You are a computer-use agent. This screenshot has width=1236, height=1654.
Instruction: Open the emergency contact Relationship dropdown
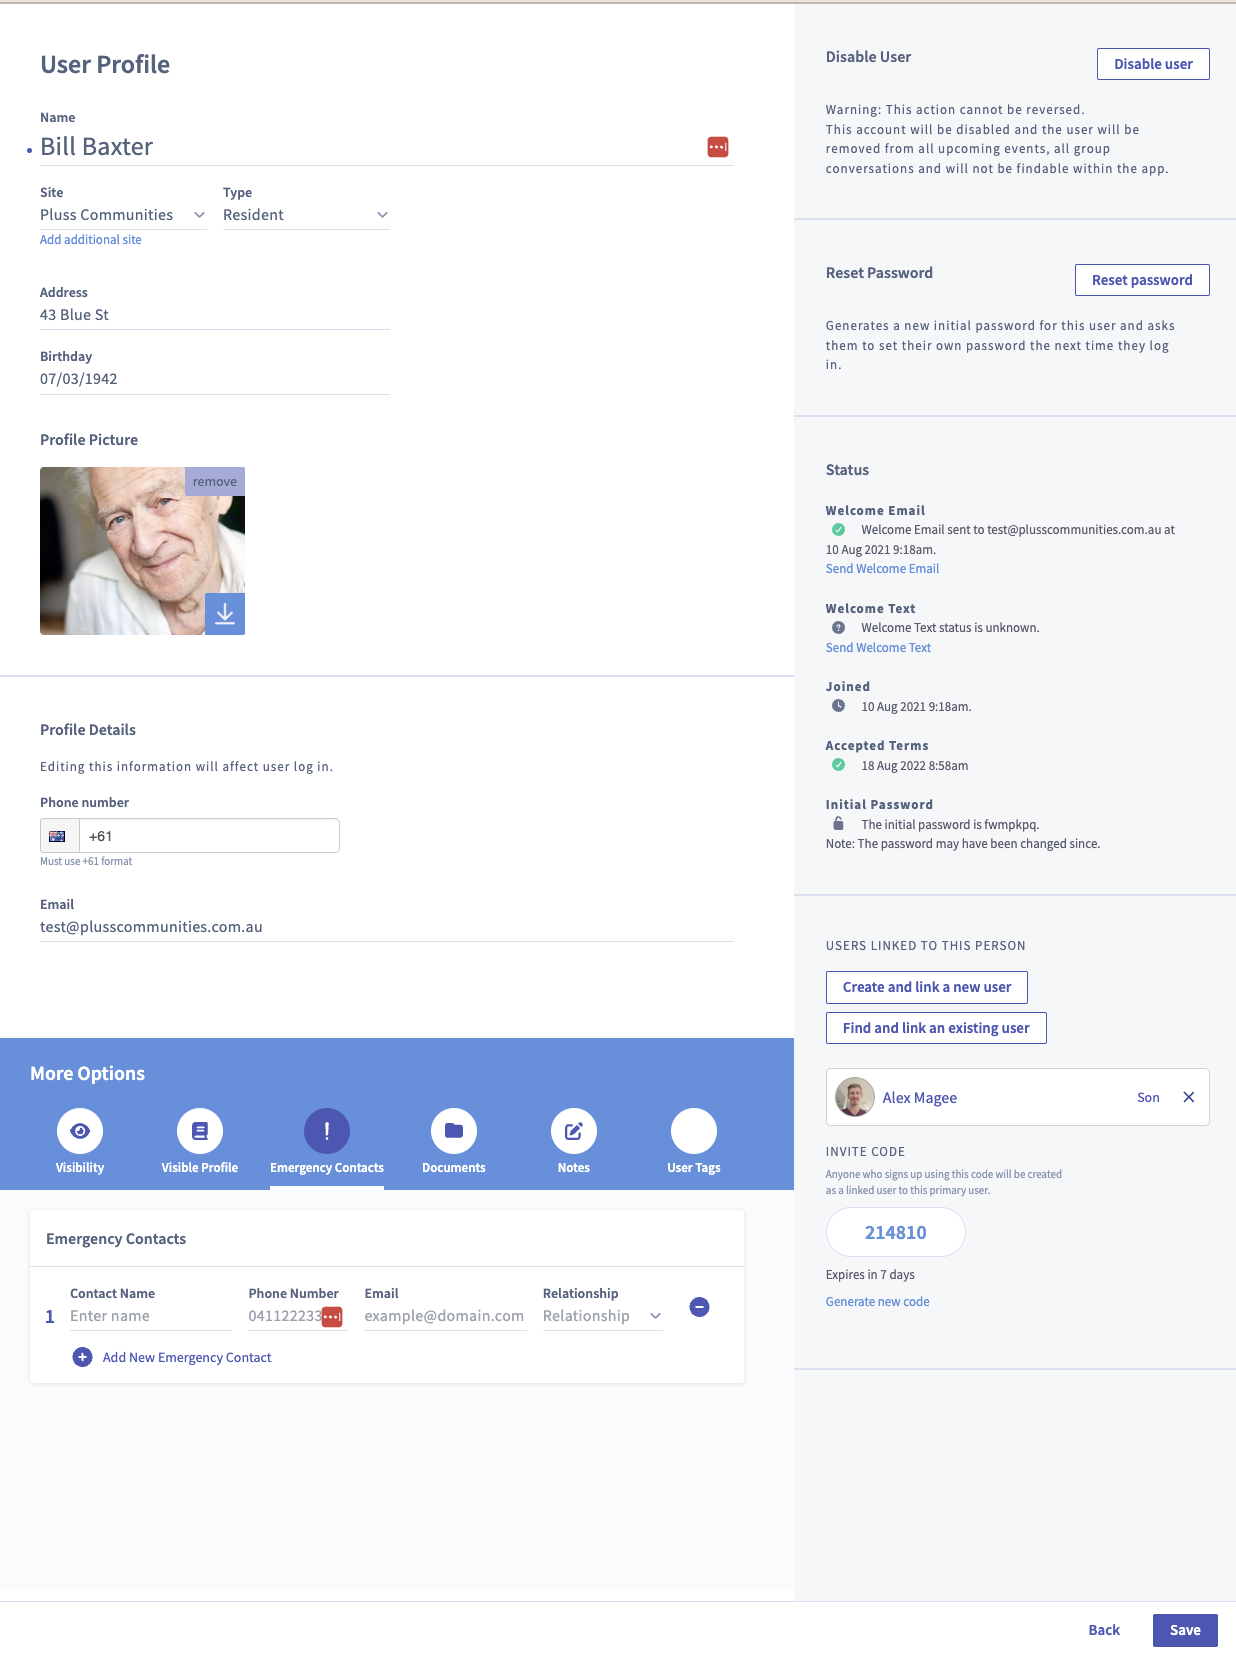coord(603,1316)
